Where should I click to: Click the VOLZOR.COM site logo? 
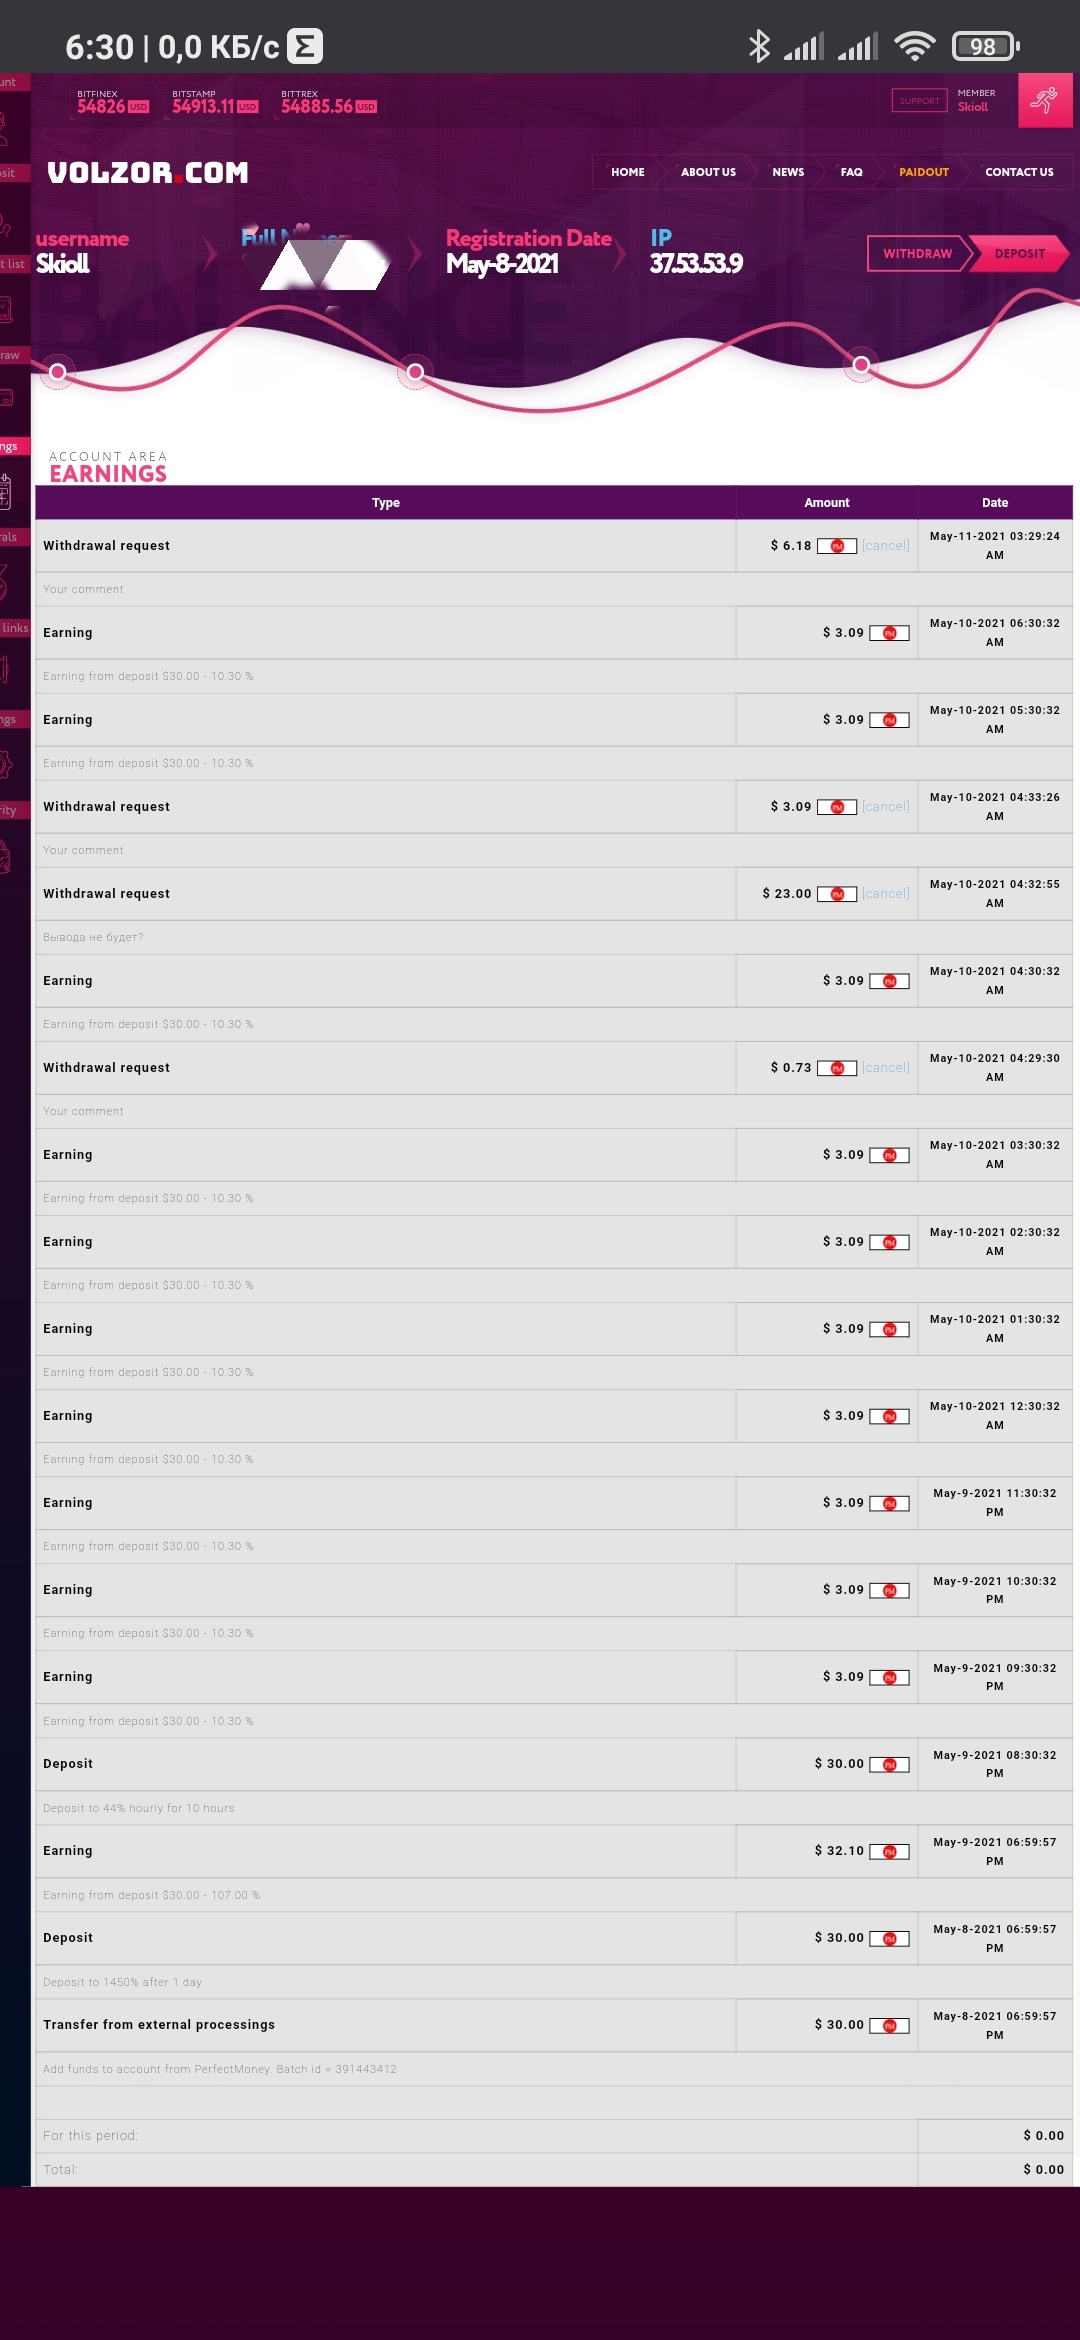pos(148,173)
